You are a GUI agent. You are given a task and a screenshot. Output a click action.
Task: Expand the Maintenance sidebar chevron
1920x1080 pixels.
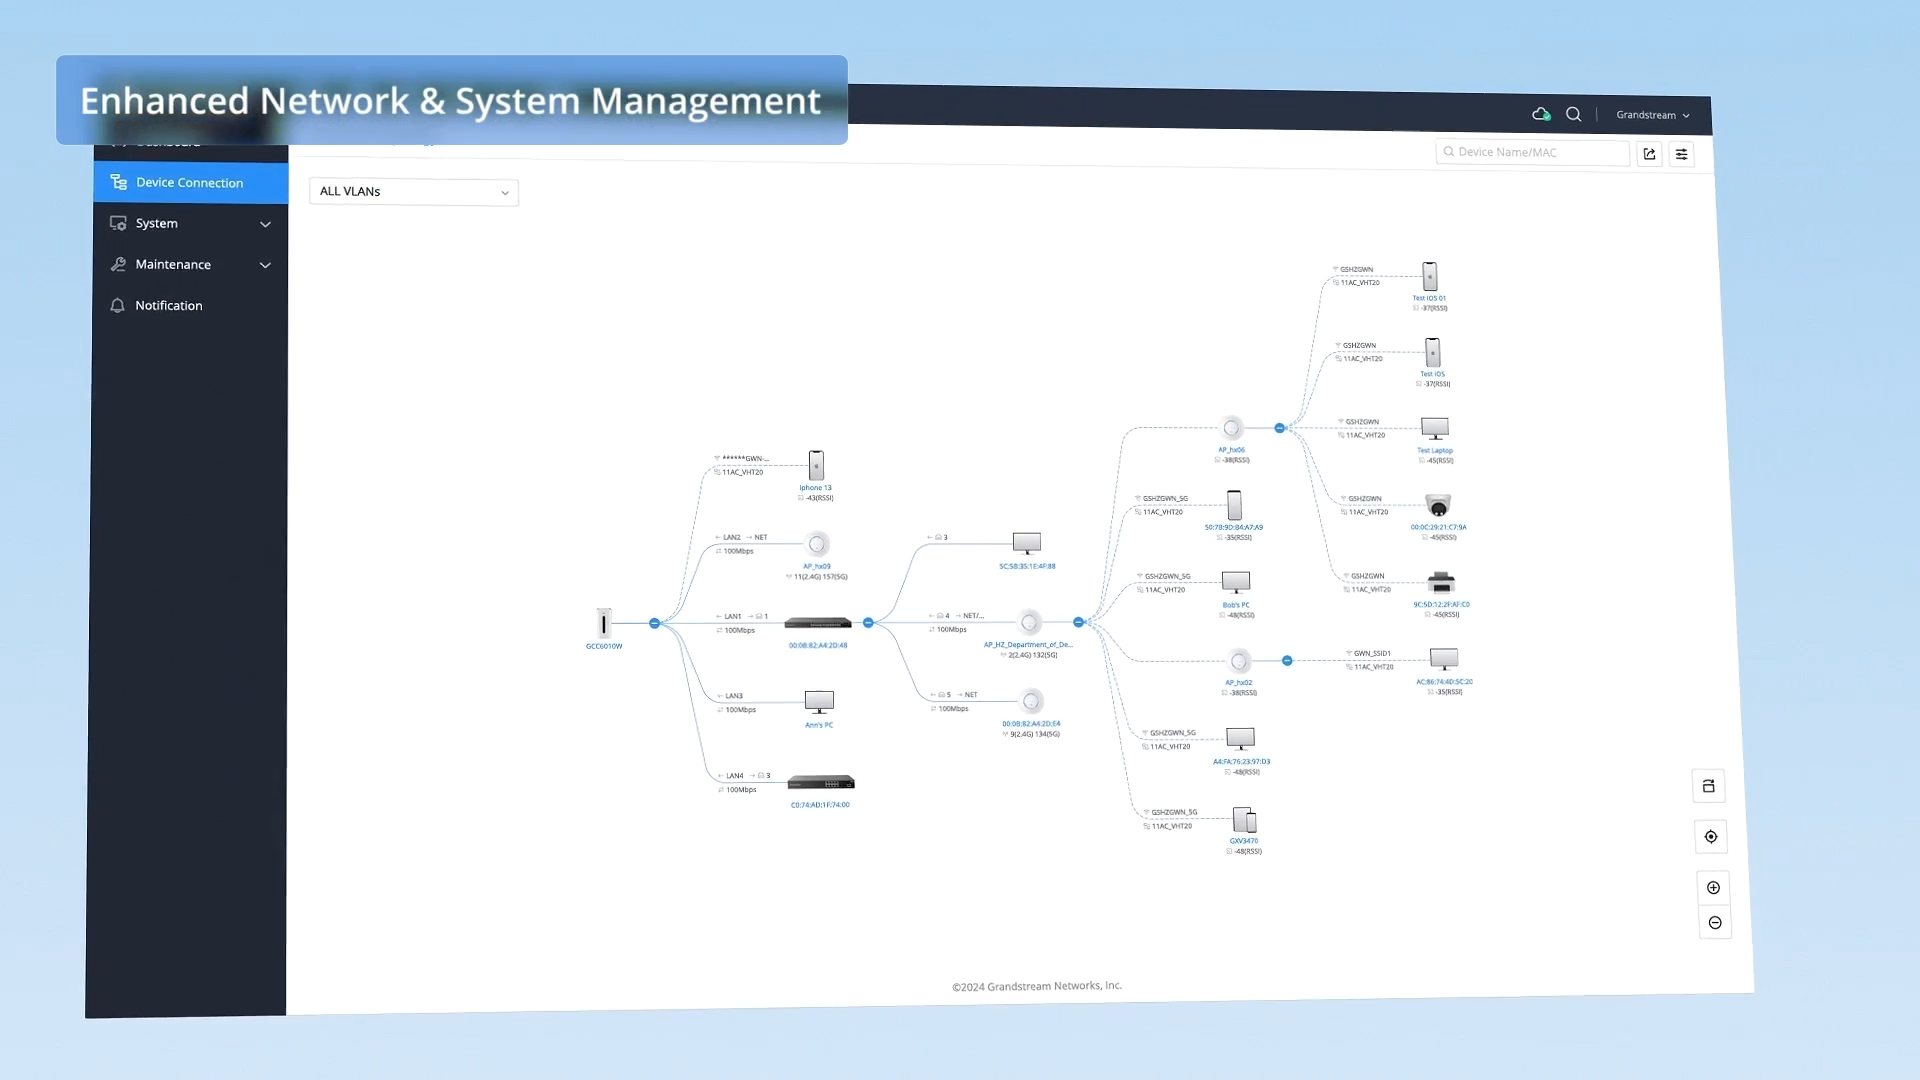point(265,265)
